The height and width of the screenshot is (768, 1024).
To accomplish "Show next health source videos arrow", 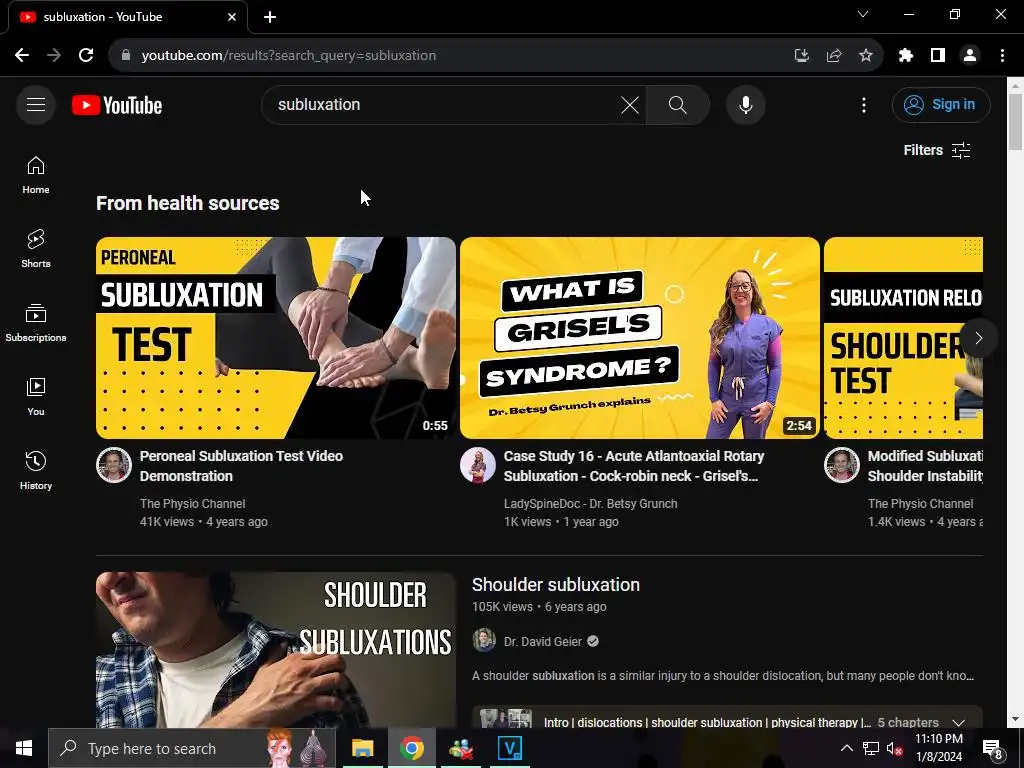I will (978, 338).
